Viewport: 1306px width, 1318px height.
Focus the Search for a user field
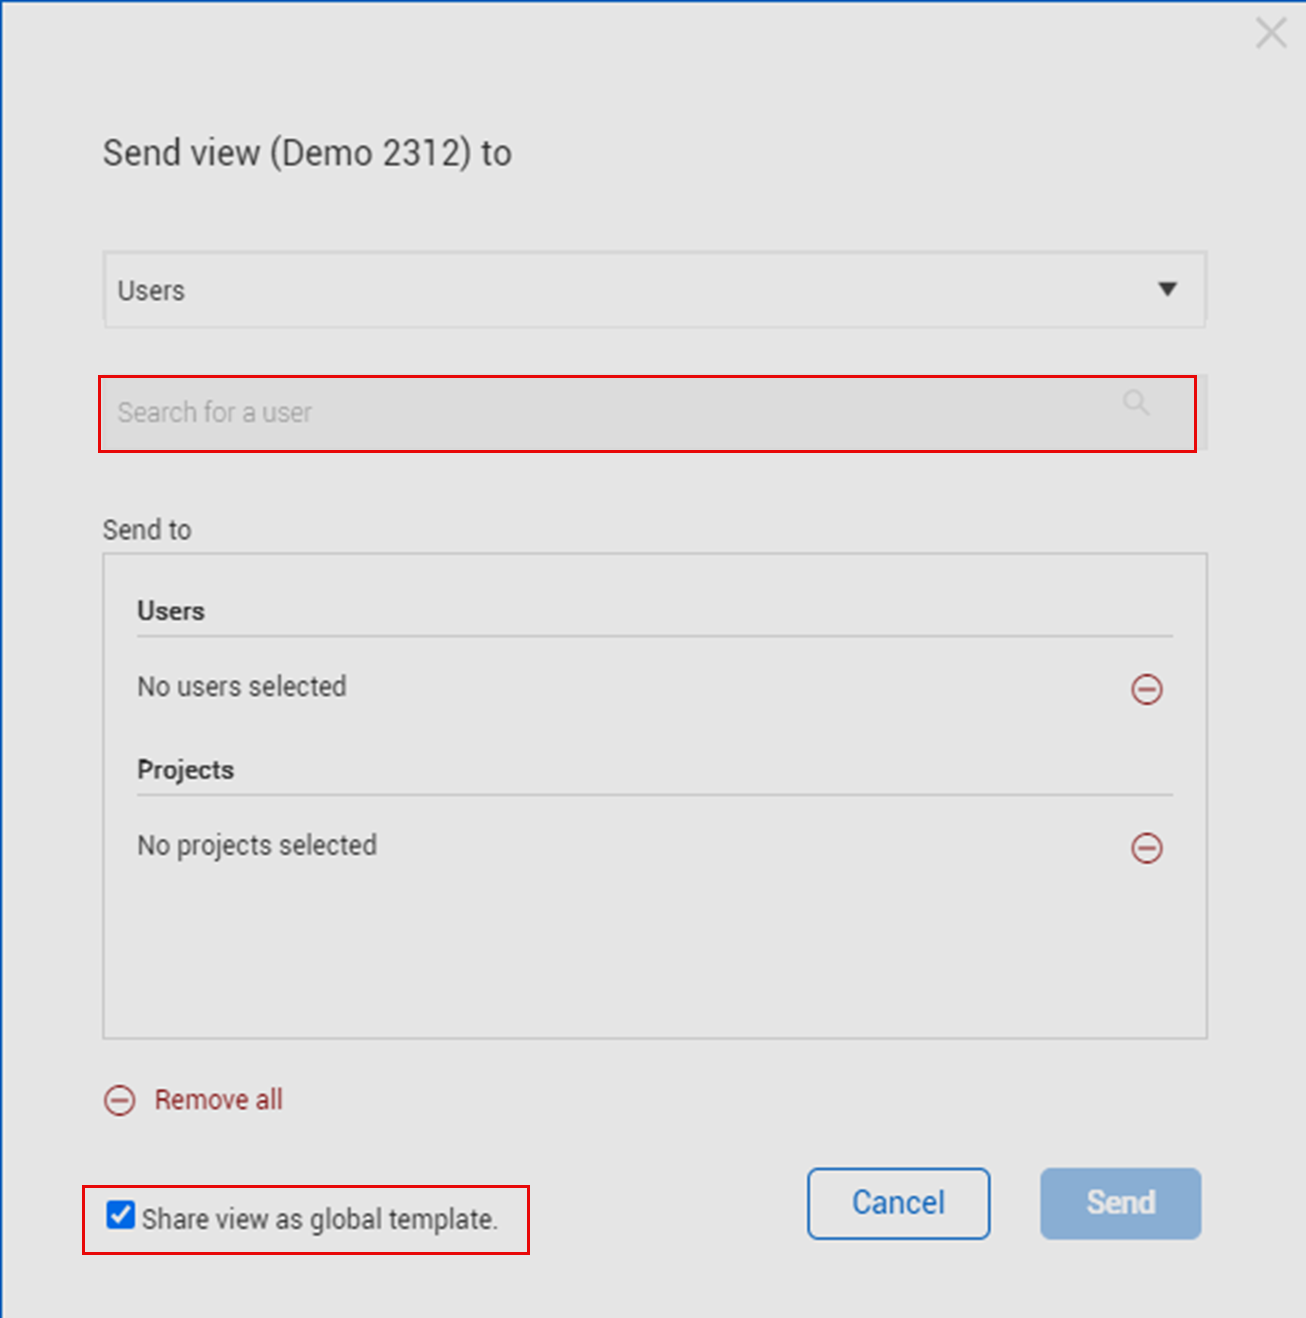coord(600,413)
